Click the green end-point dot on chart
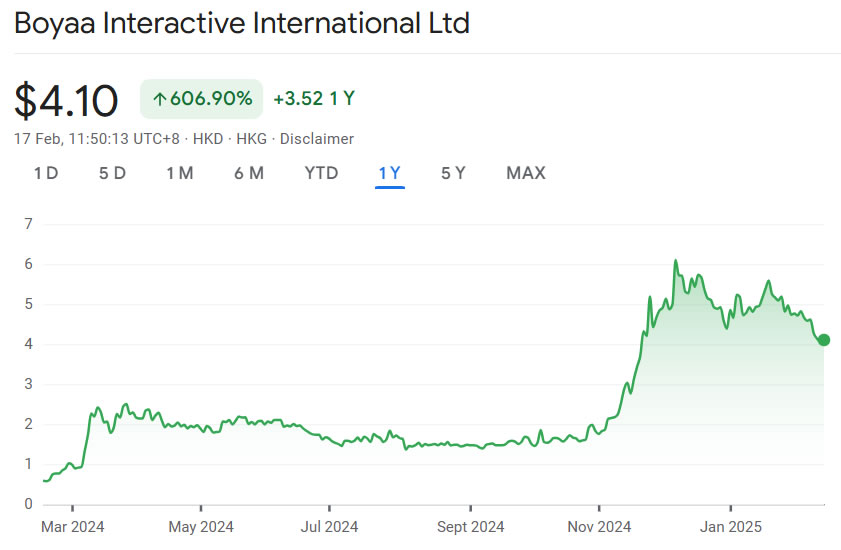 (x=824, y=340)
